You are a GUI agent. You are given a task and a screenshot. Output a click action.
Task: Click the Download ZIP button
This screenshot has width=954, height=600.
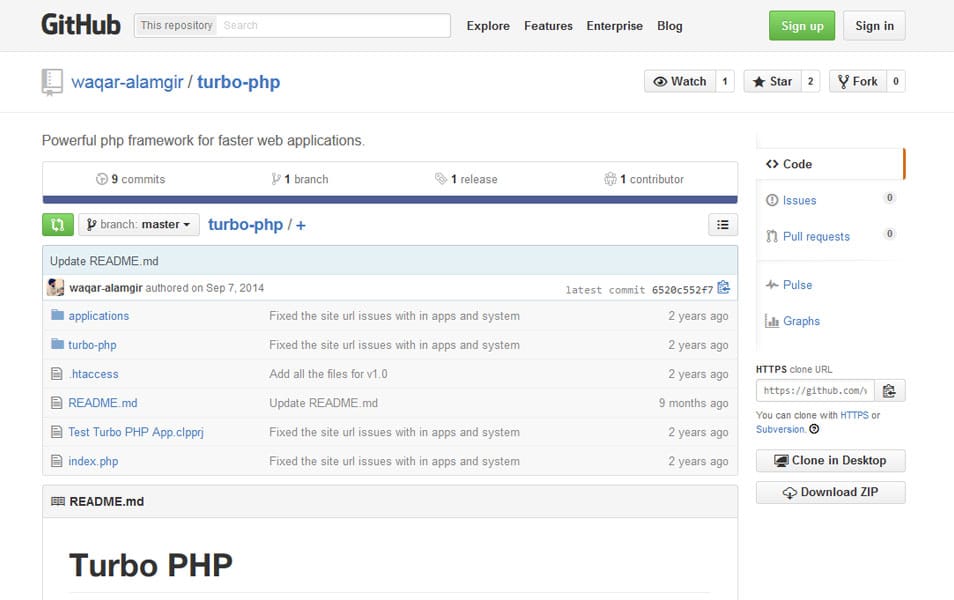(830, 492)
